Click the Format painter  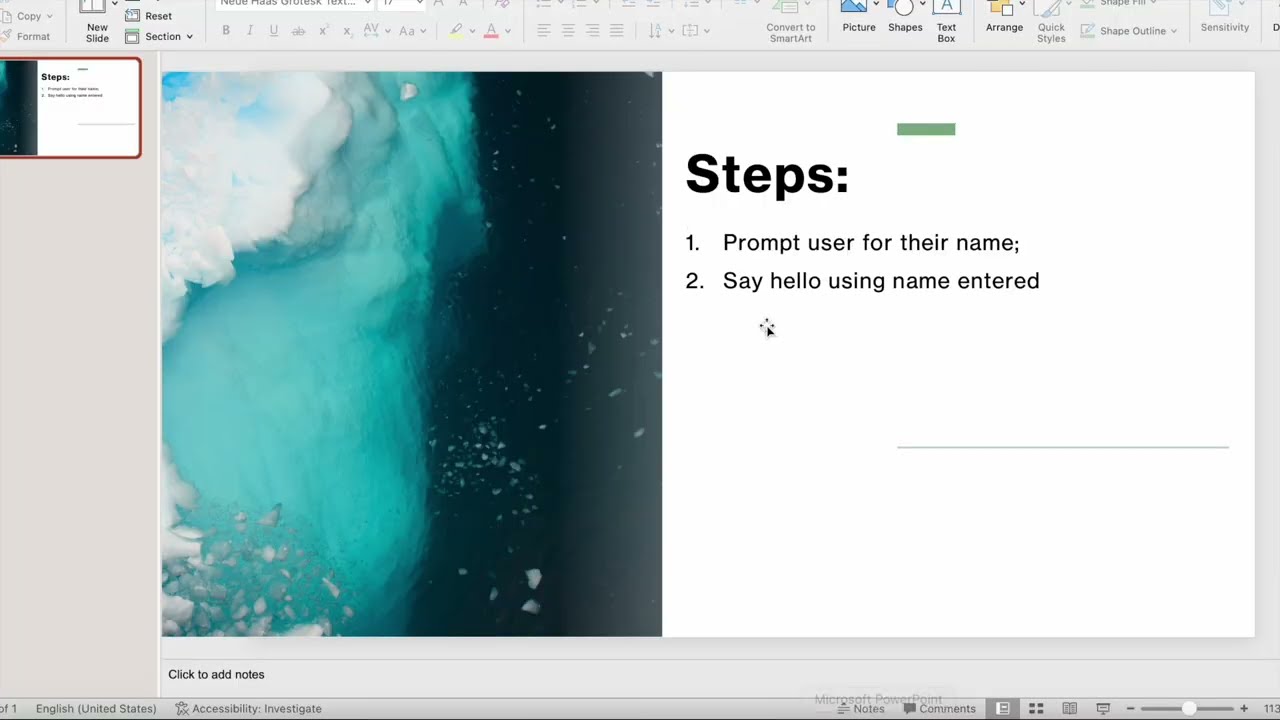pos(25,37)
